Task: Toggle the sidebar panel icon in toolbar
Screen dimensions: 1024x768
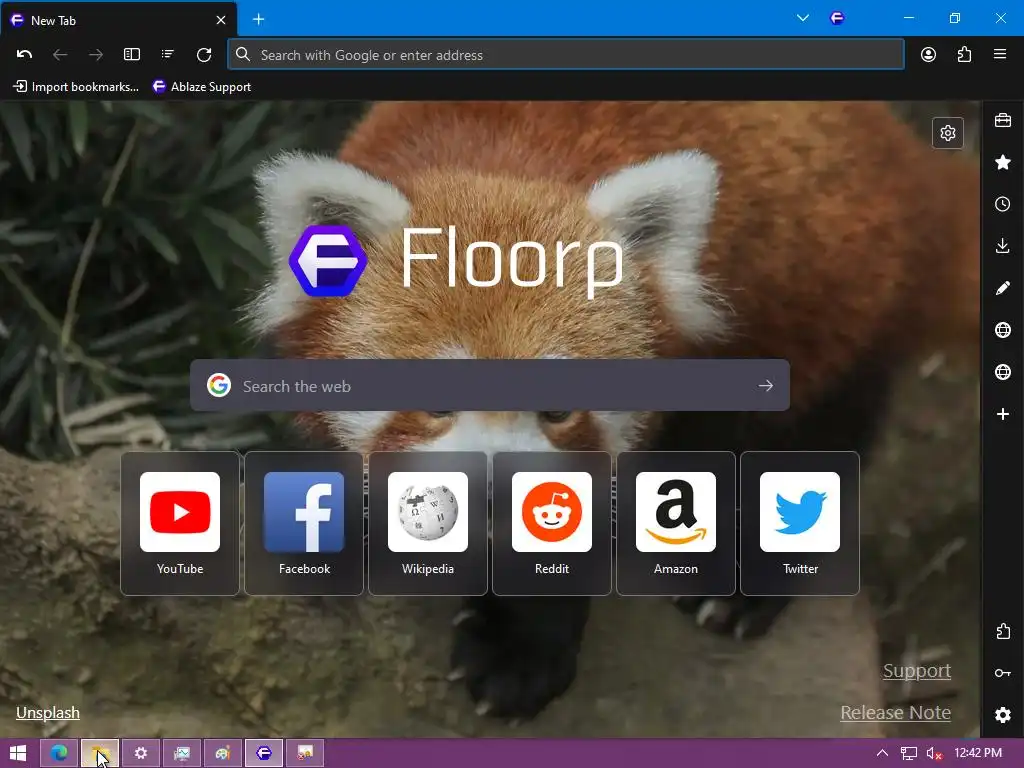Action: pyautogui.click(x=132, y=55)
